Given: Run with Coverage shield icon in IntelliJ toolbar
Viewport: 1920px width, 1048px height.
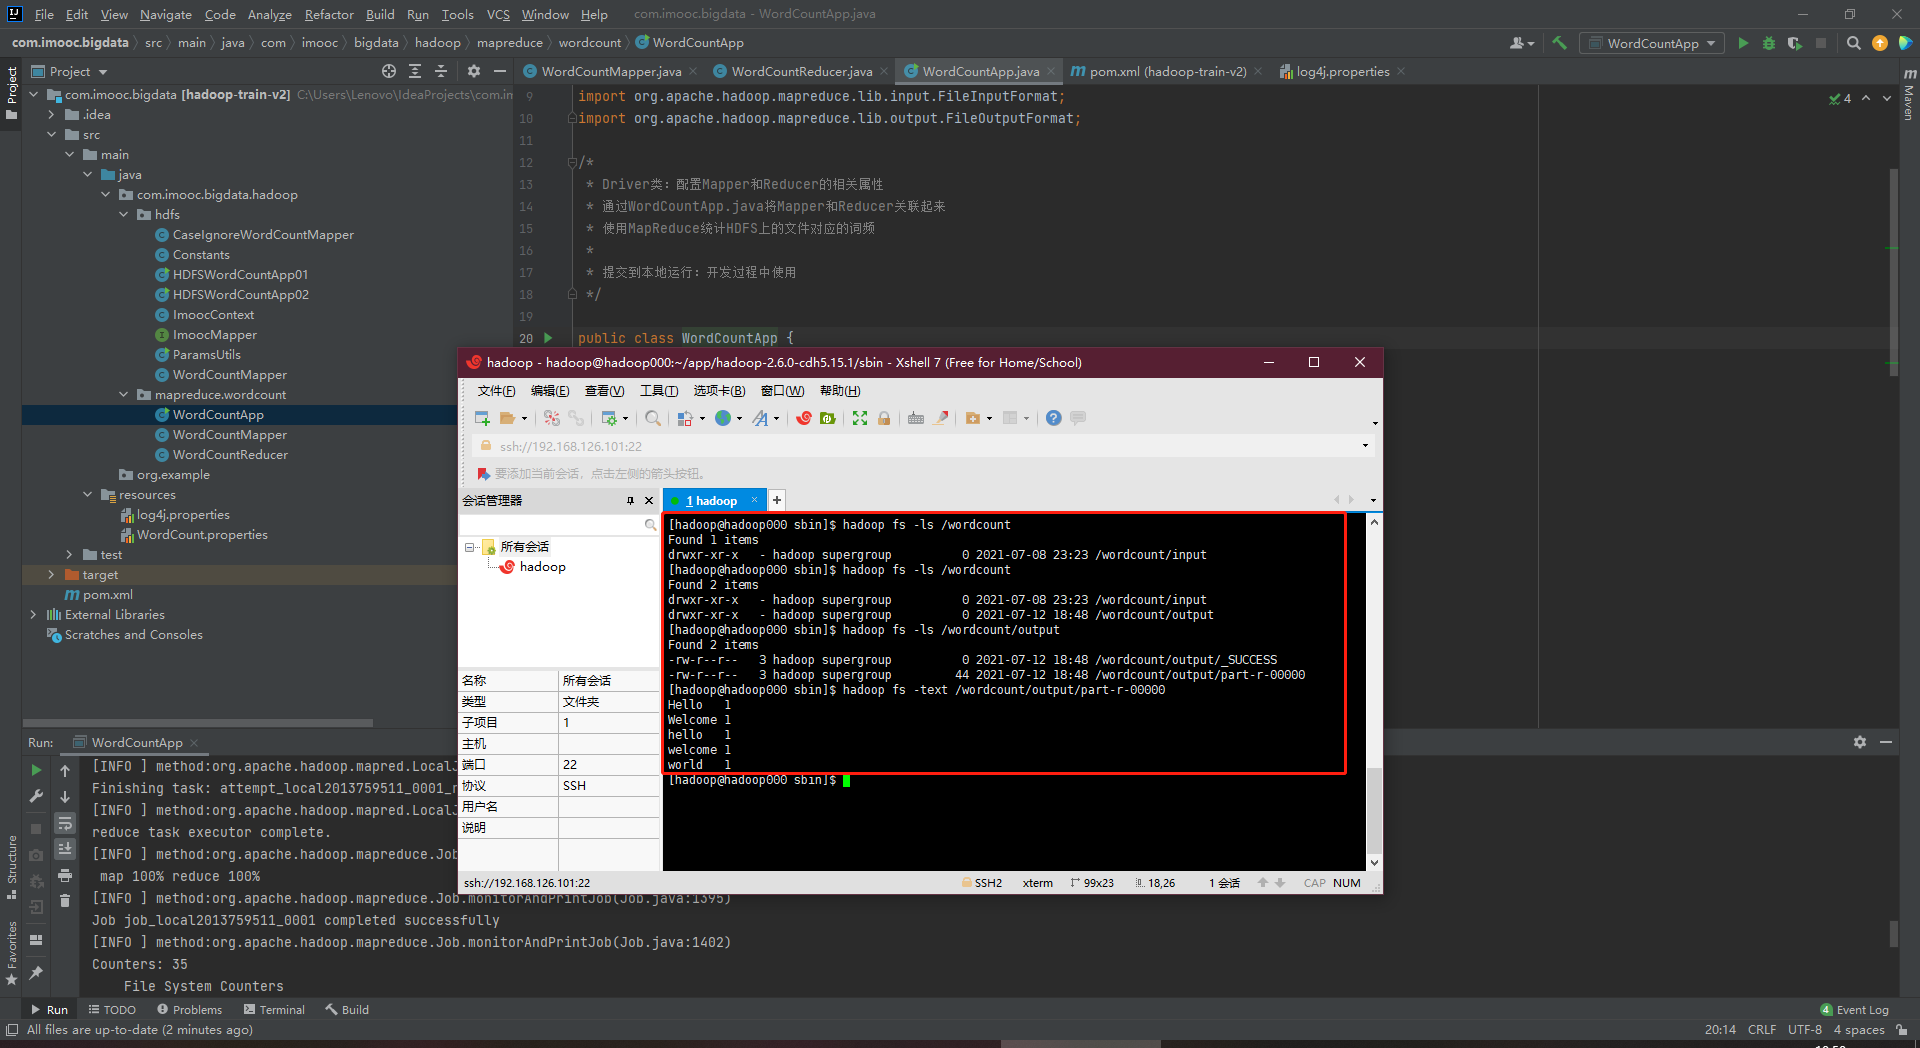Looking at the screenshot, I should click(x=1795, y=43).
